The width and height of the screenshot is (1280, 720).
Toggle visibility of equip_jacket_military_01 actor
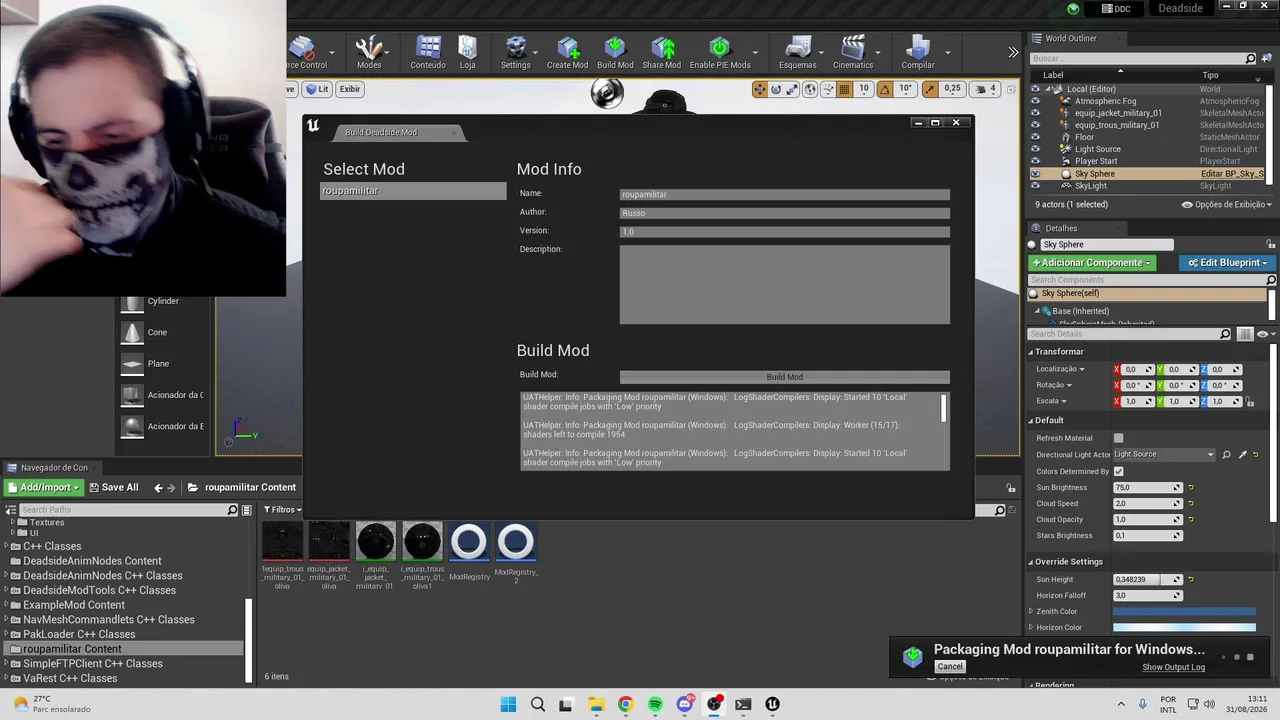point(1035,113)
